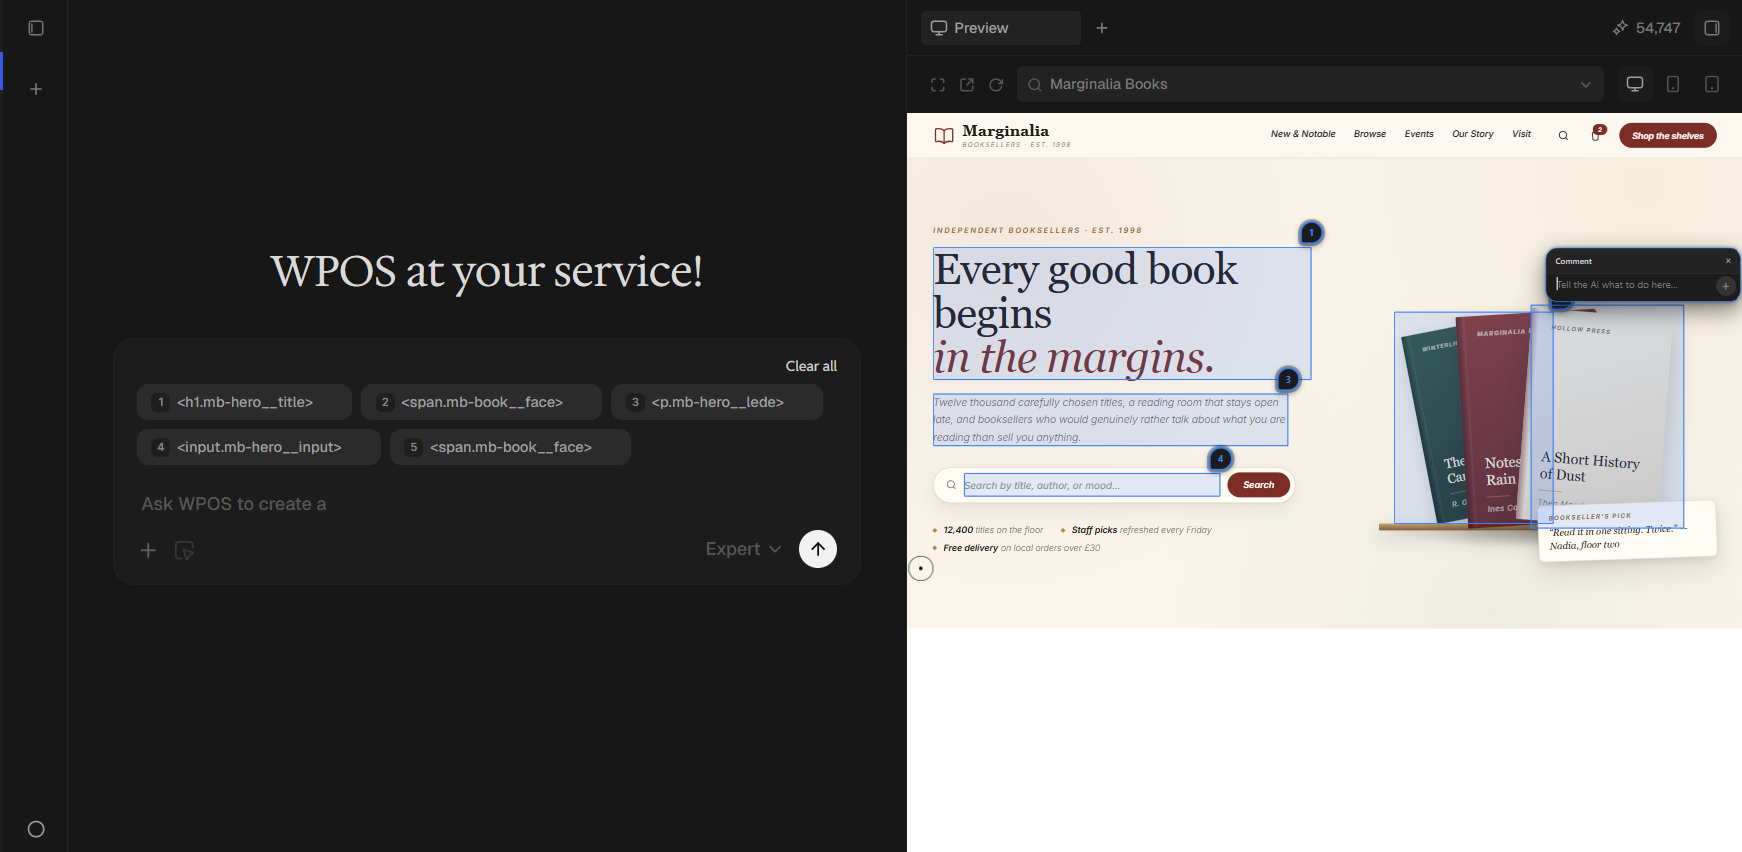Click the sparkle credits counter 54,747
The image size is (1742, 852).
pyautogui.click(x=1646, y=28)
